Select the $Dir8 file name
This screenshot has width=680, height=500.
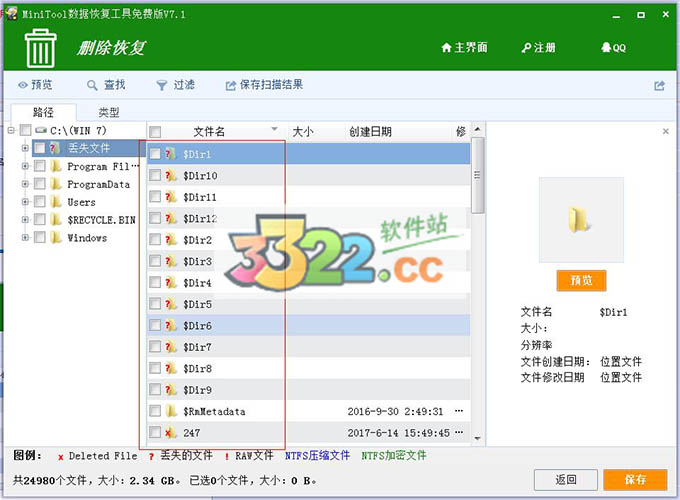197,369
